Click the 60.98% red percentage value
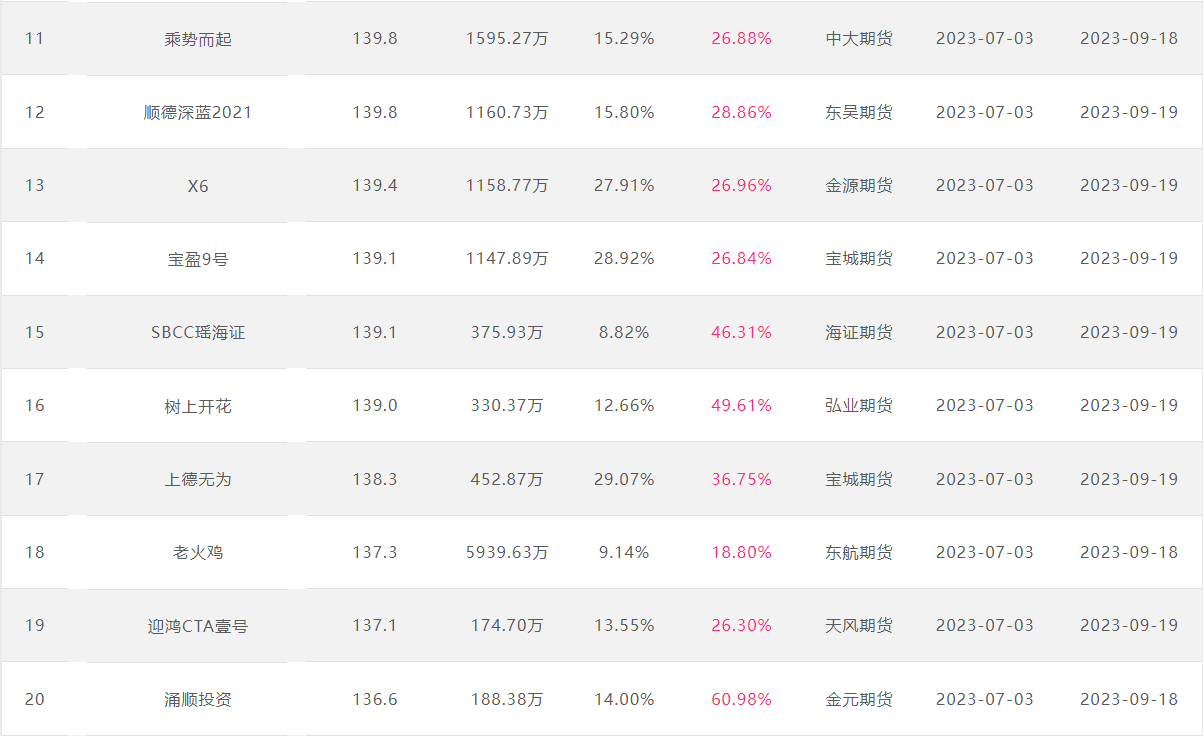Screen dimensions: 1203x736 [x=742, y=699]
